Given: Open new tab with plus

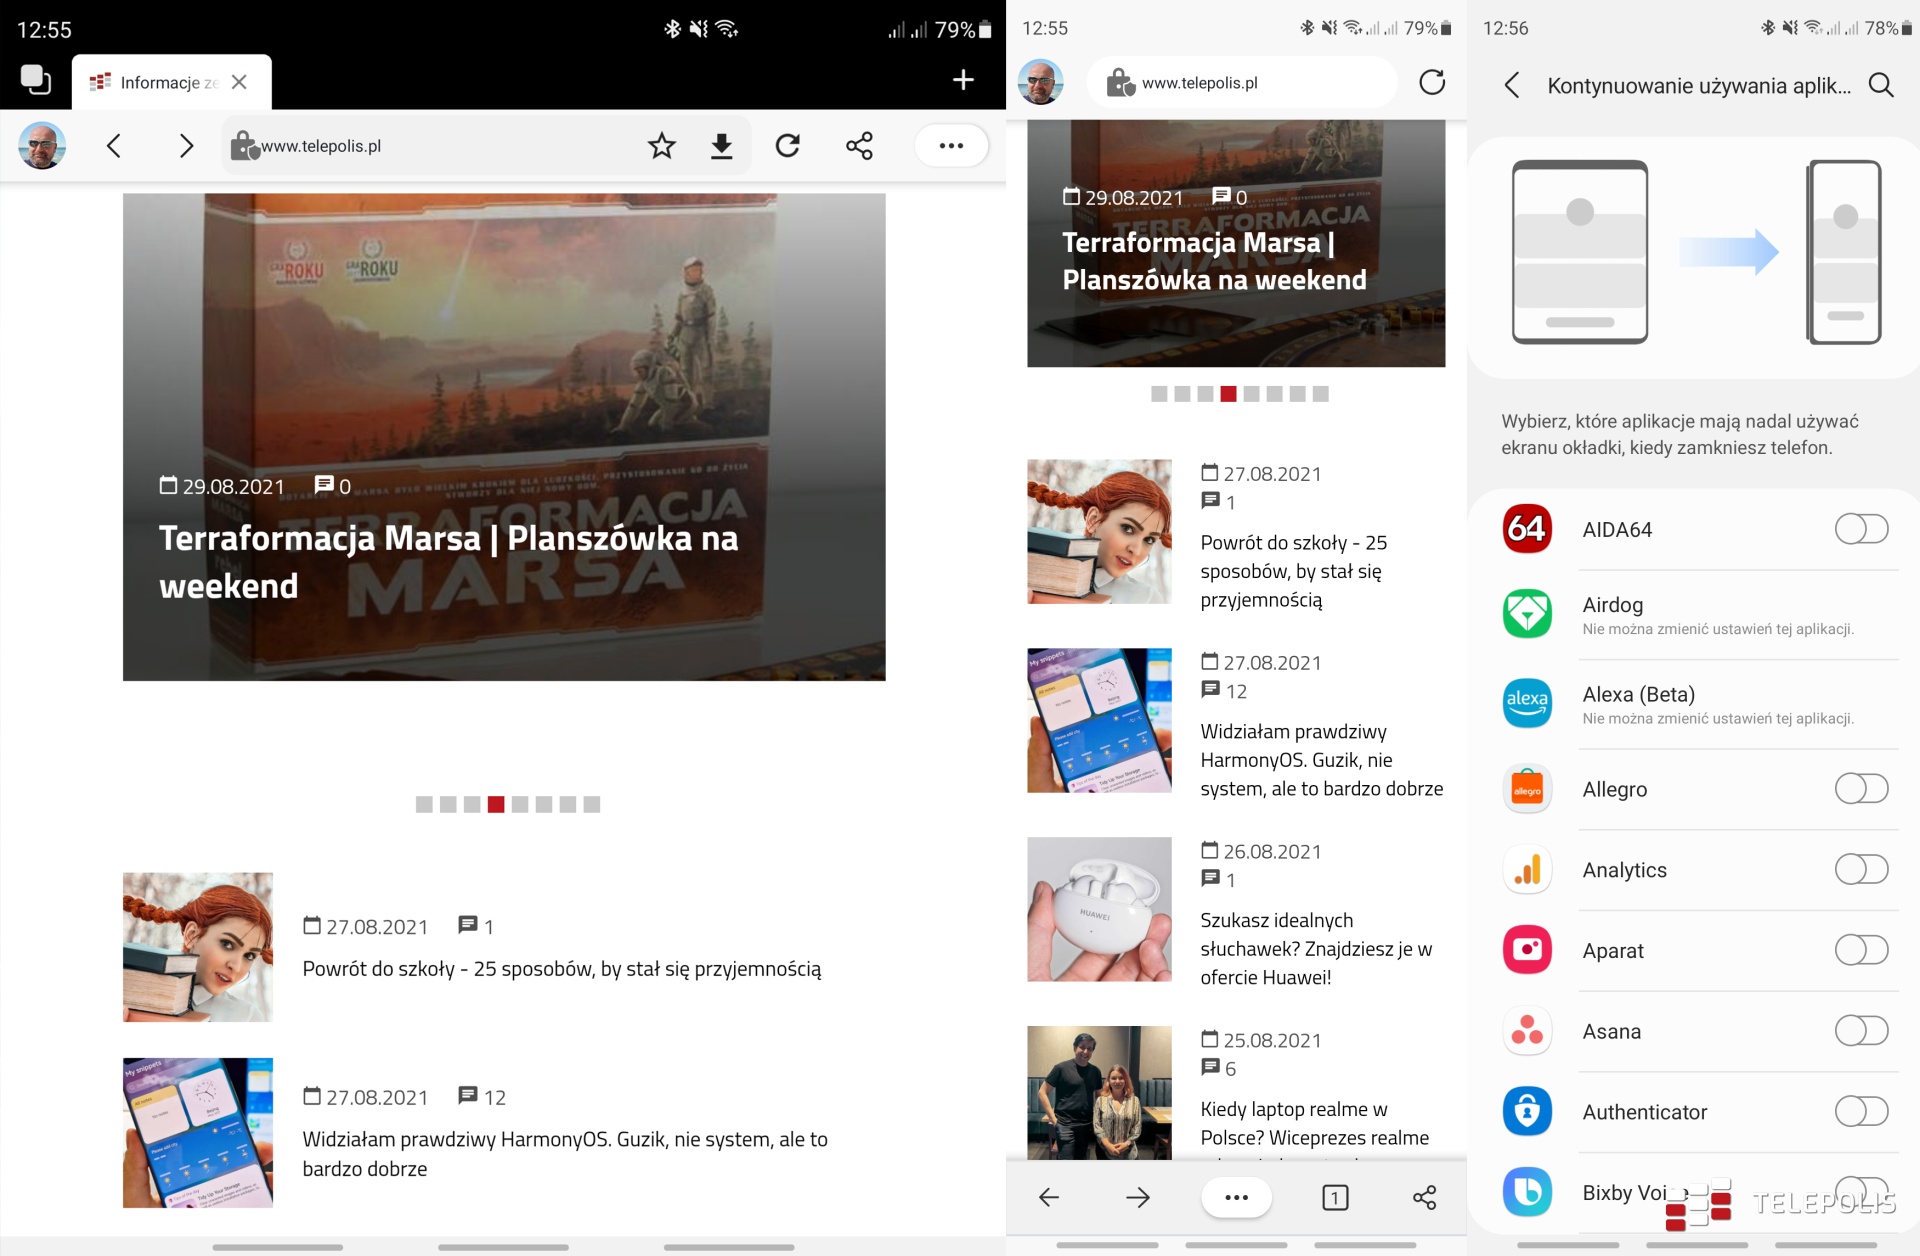Looking at the screenshot, I should 963,80.
